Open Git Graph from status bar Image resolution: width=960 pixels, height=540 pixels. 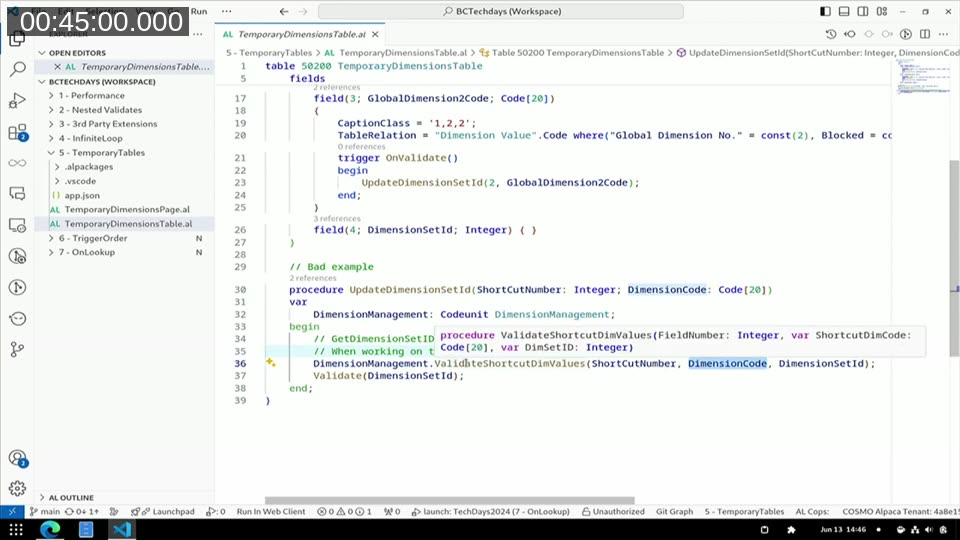coord(674,511)
